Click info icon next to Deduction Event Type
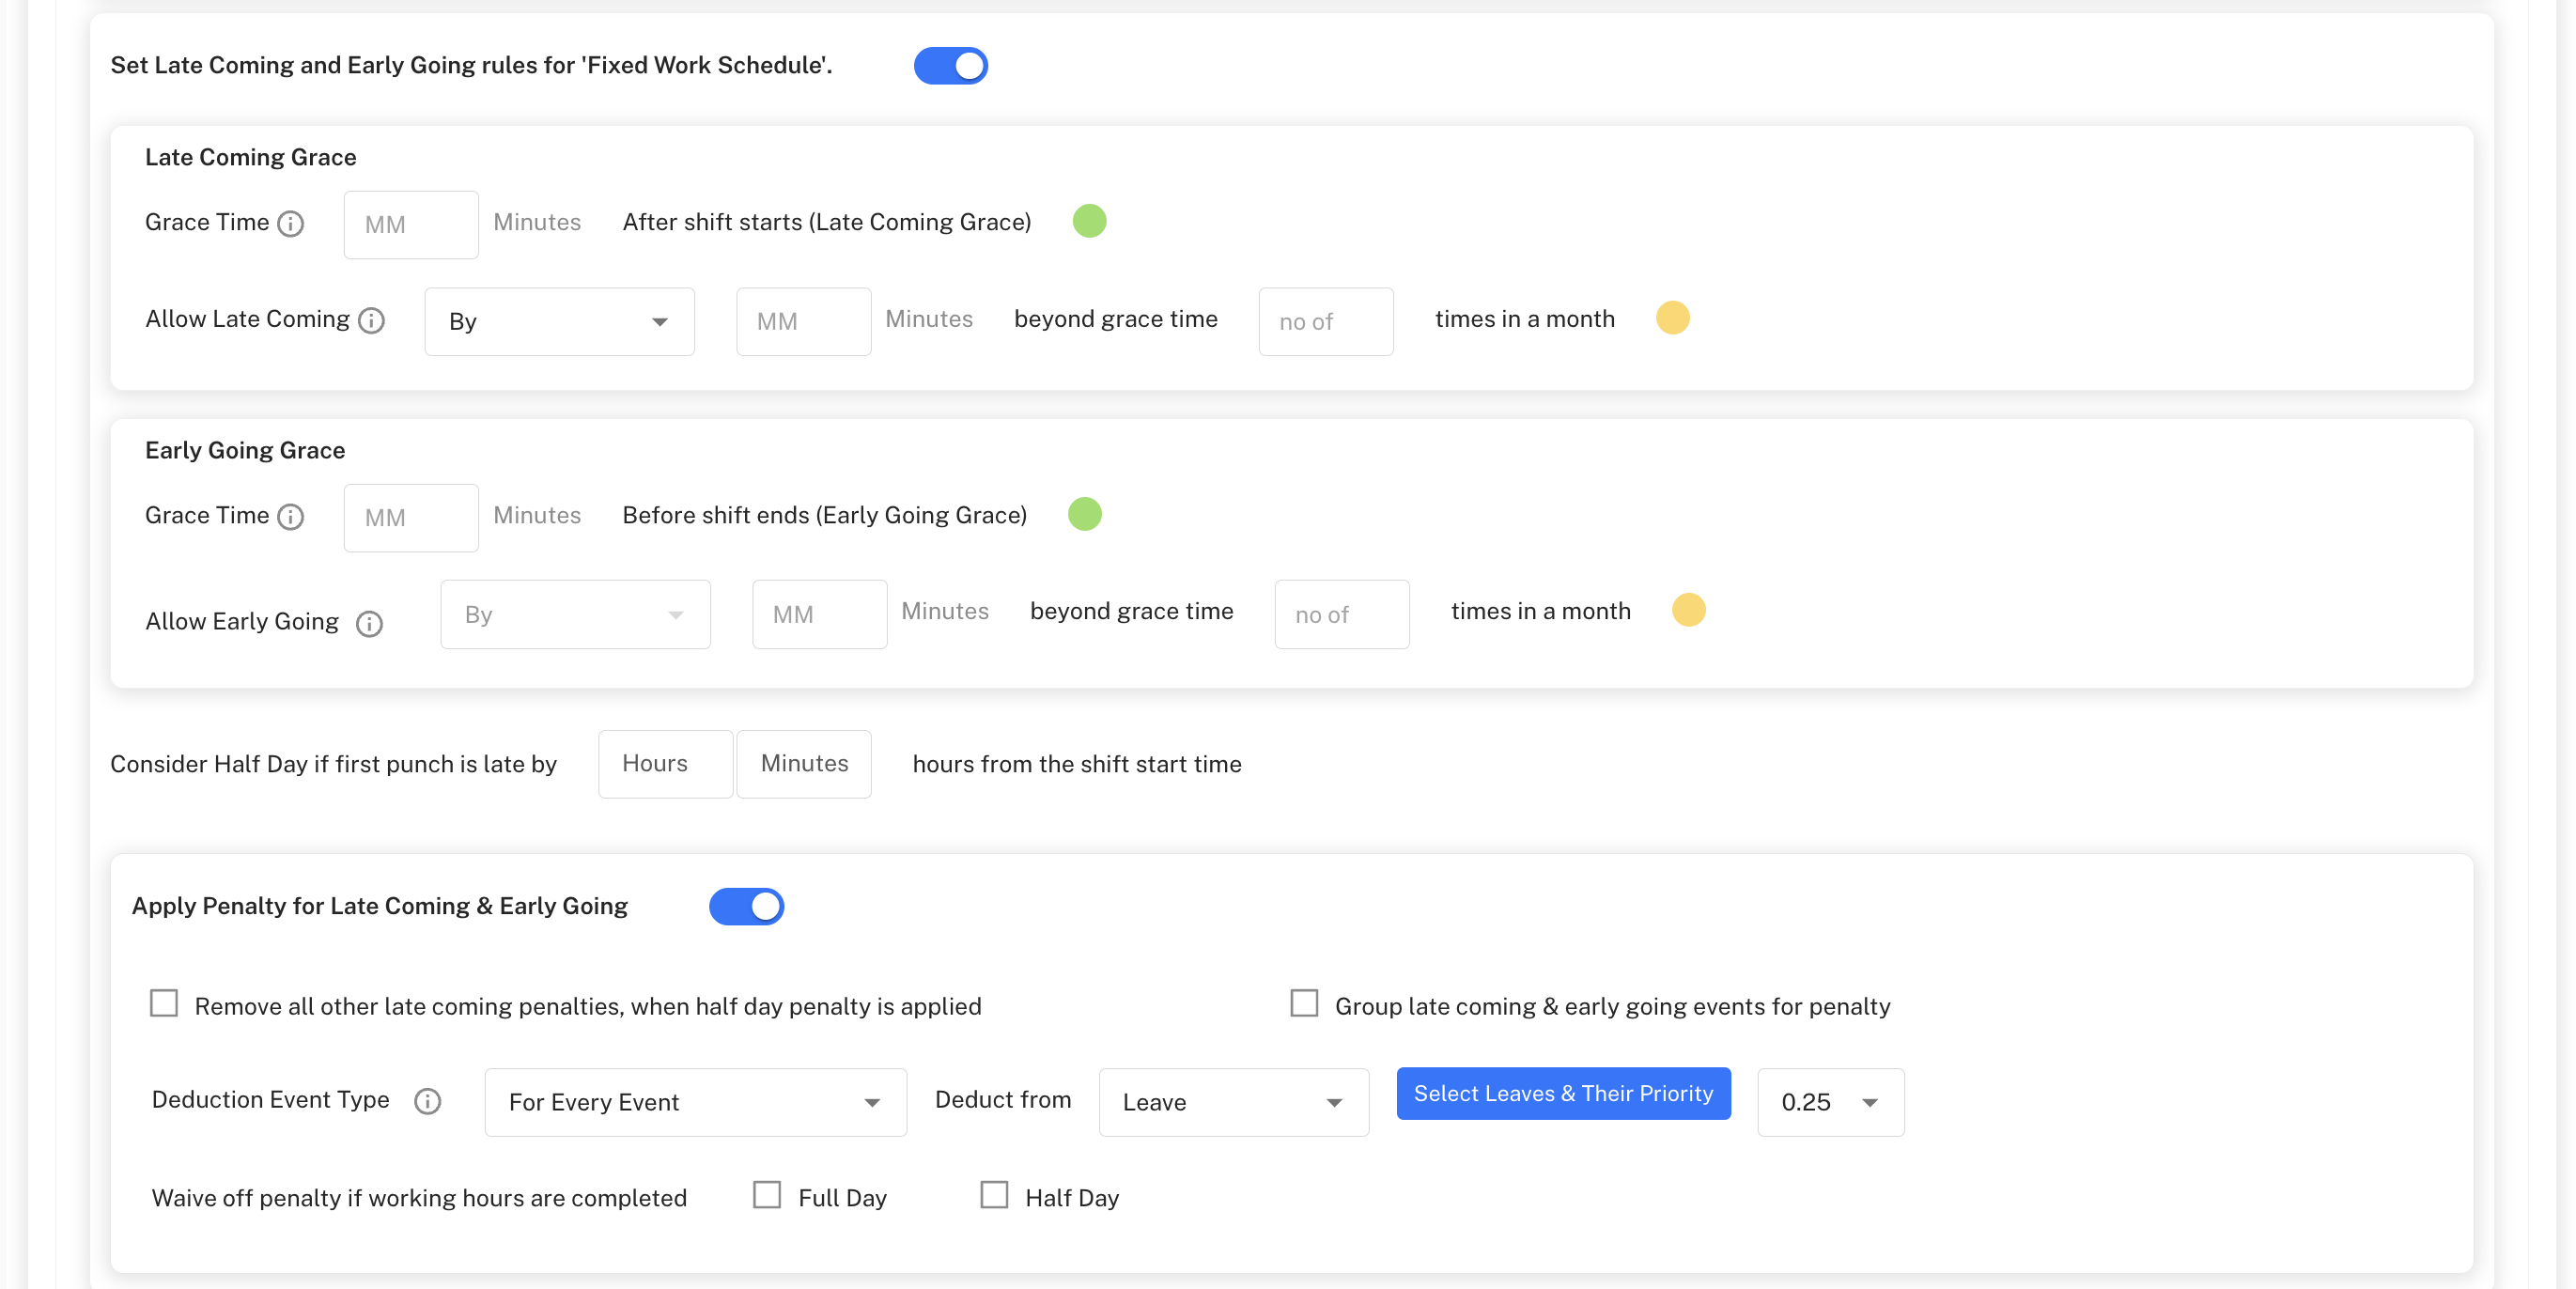The height and width of the screenshot is (1289, 2576). click(x=427, y=1101)
